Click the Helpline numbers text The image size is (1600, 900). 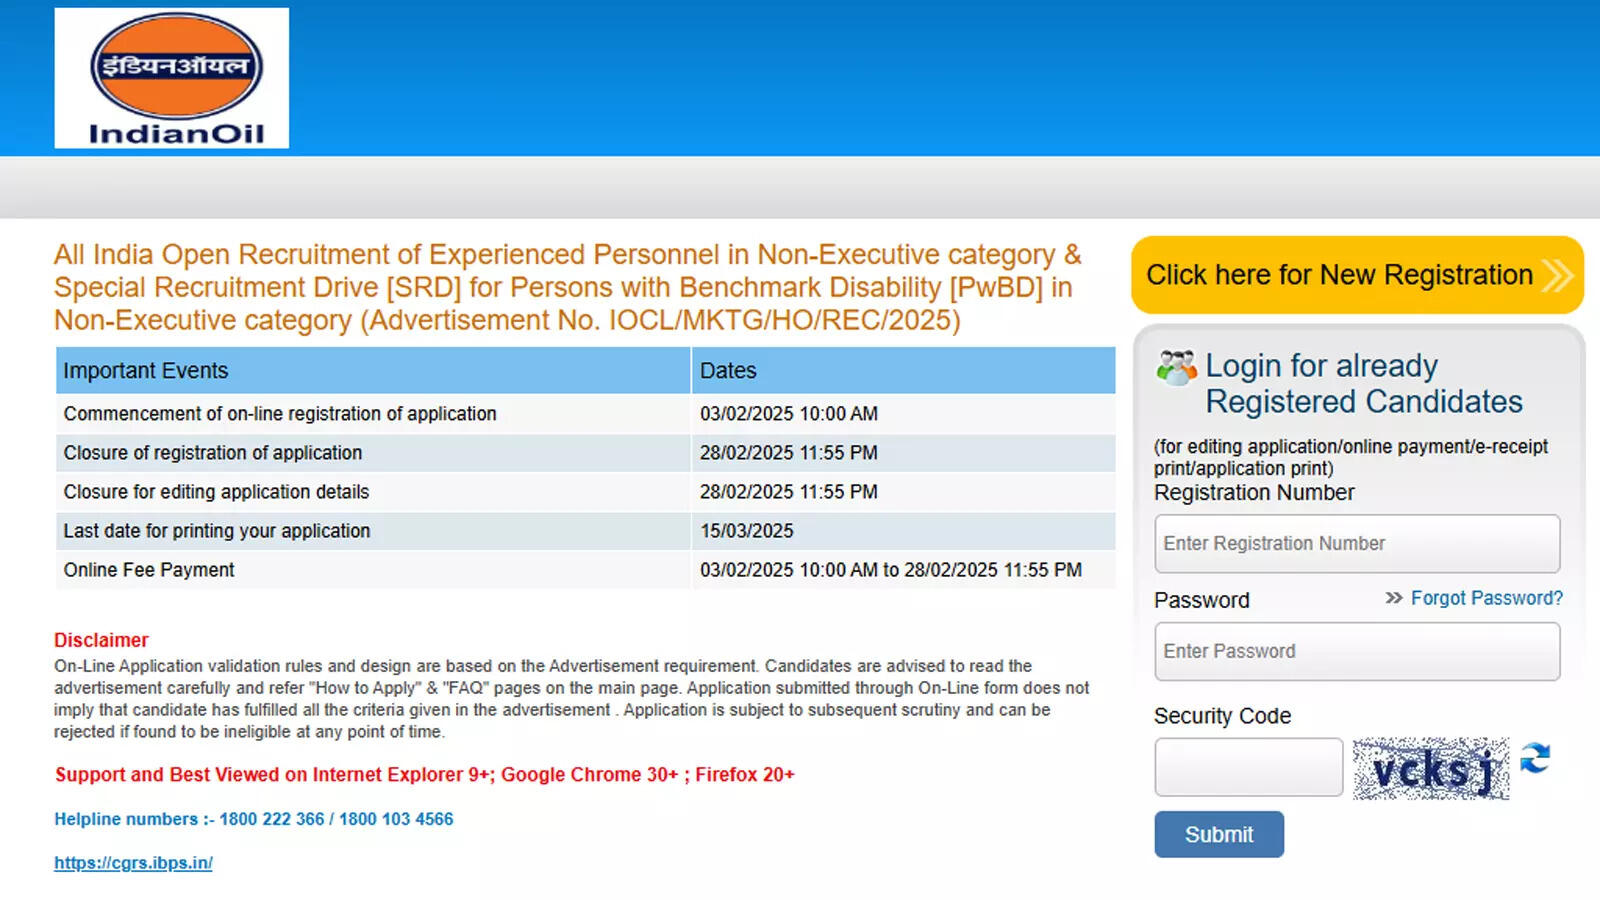pos(253,819)
